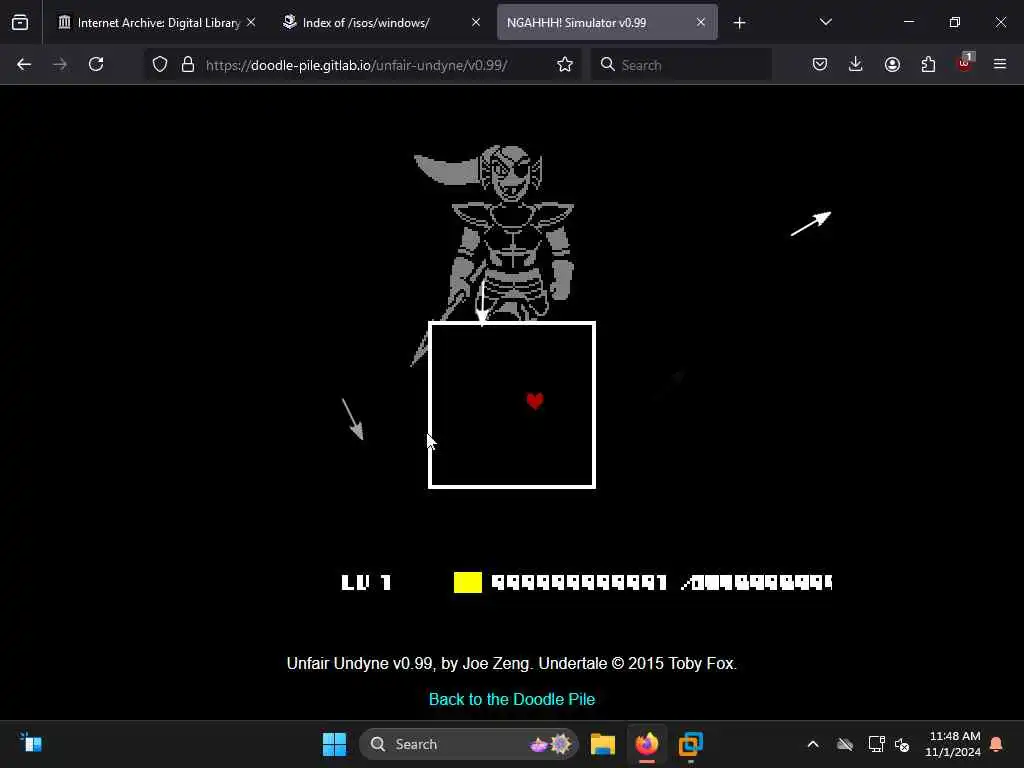Open File Explorer from the taskbar
Viewport: 1024px width, 768px height.
tap(603, 744)
